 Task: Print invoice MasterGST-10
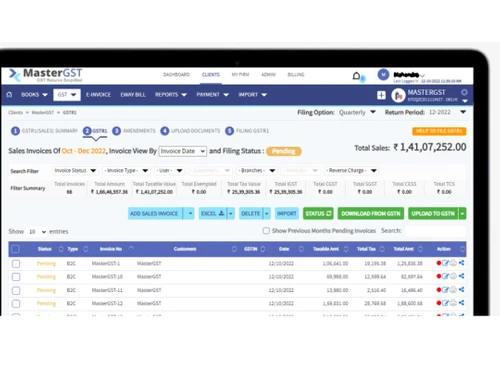[453, 276]
